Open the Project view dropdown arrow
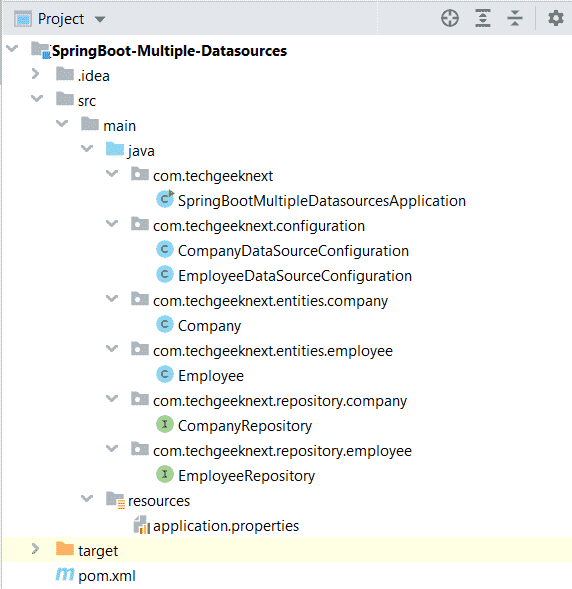The height and width of the screenshot is (589, 572). (100, 19)
